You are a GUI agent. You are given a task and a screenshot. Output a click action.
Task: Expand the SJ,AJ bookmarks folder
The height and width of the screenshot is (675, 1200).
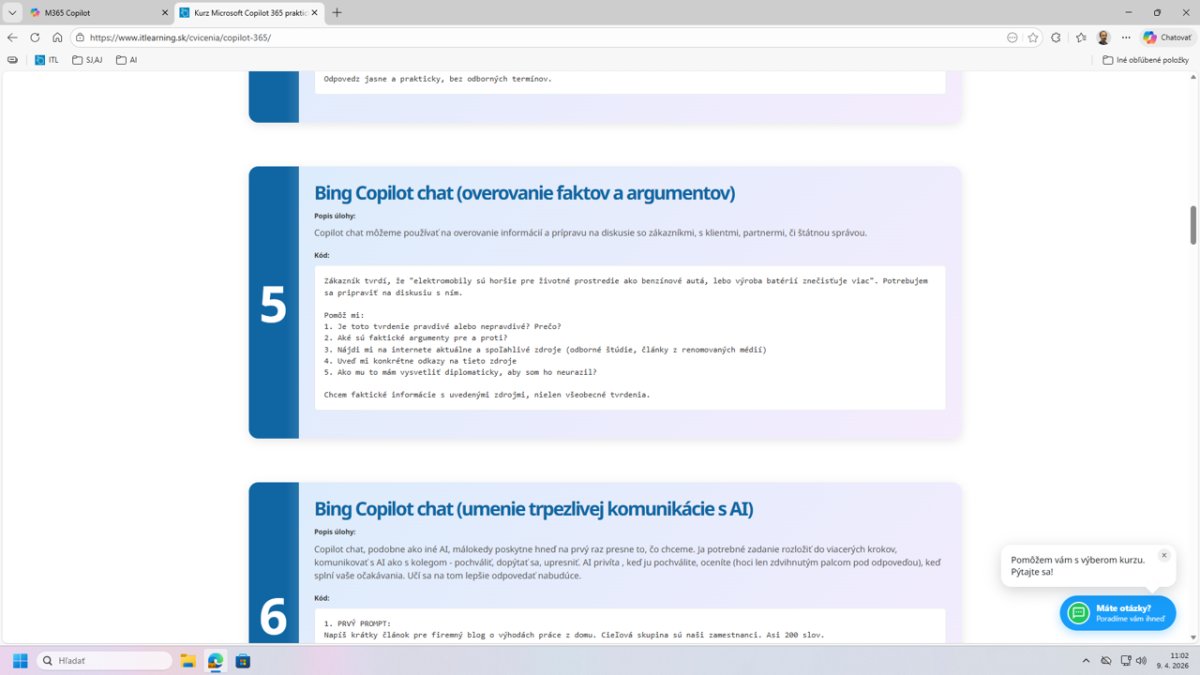tap(88, 60)
